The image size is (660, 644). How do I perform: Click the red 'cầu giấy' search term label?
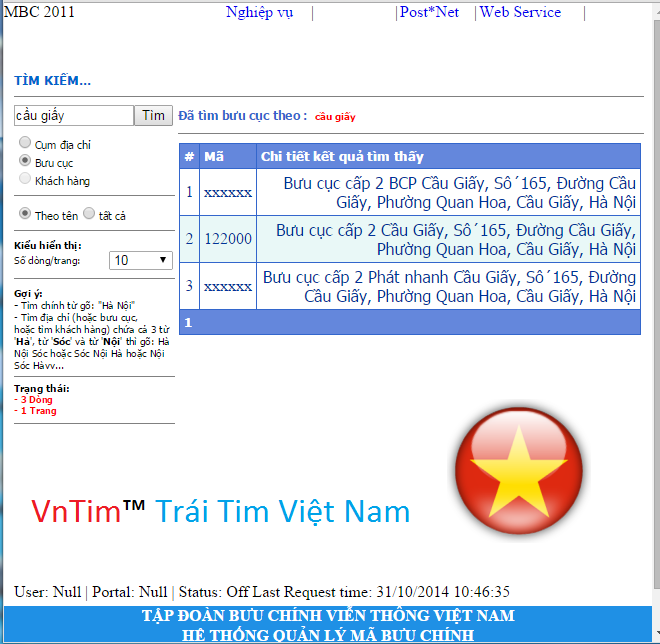[335, 117]
